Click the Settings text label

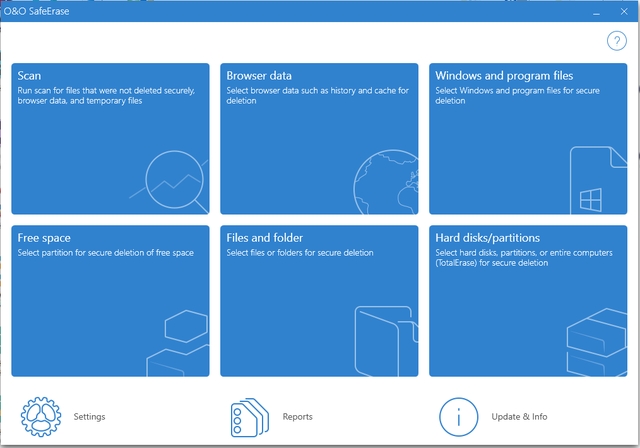(89, 417)
